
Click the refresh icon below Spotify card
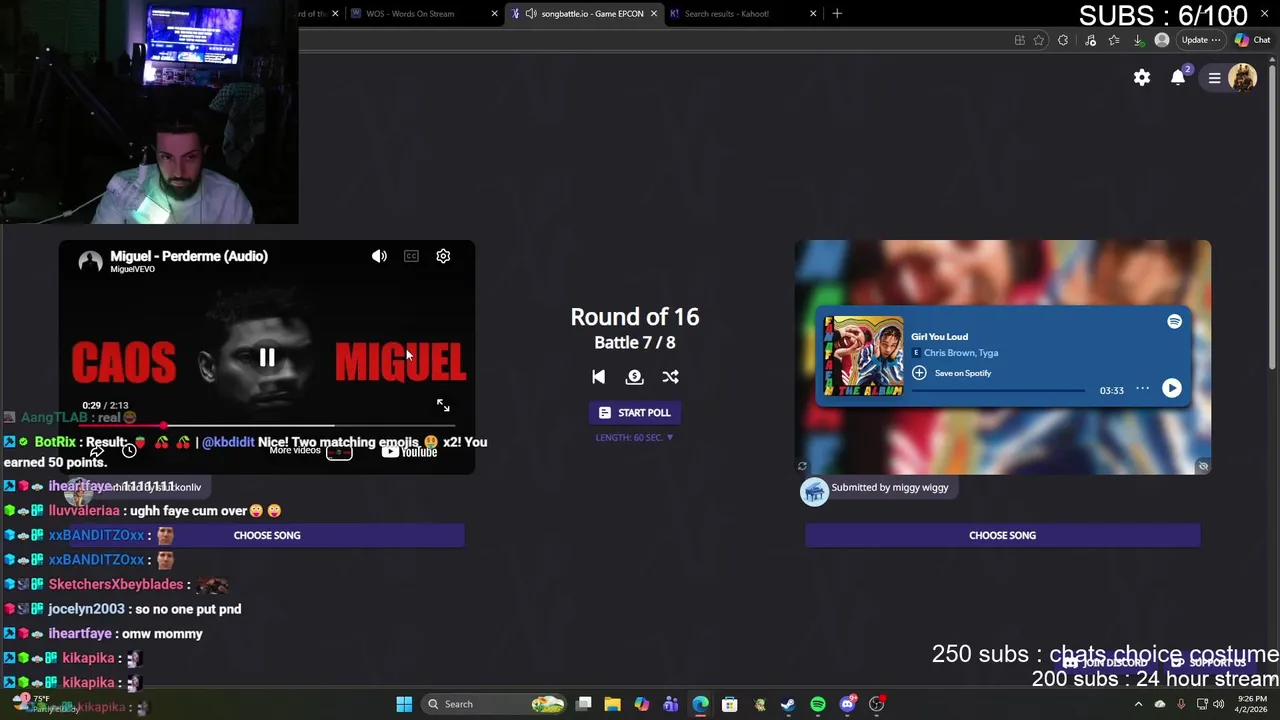pos(802,466)
